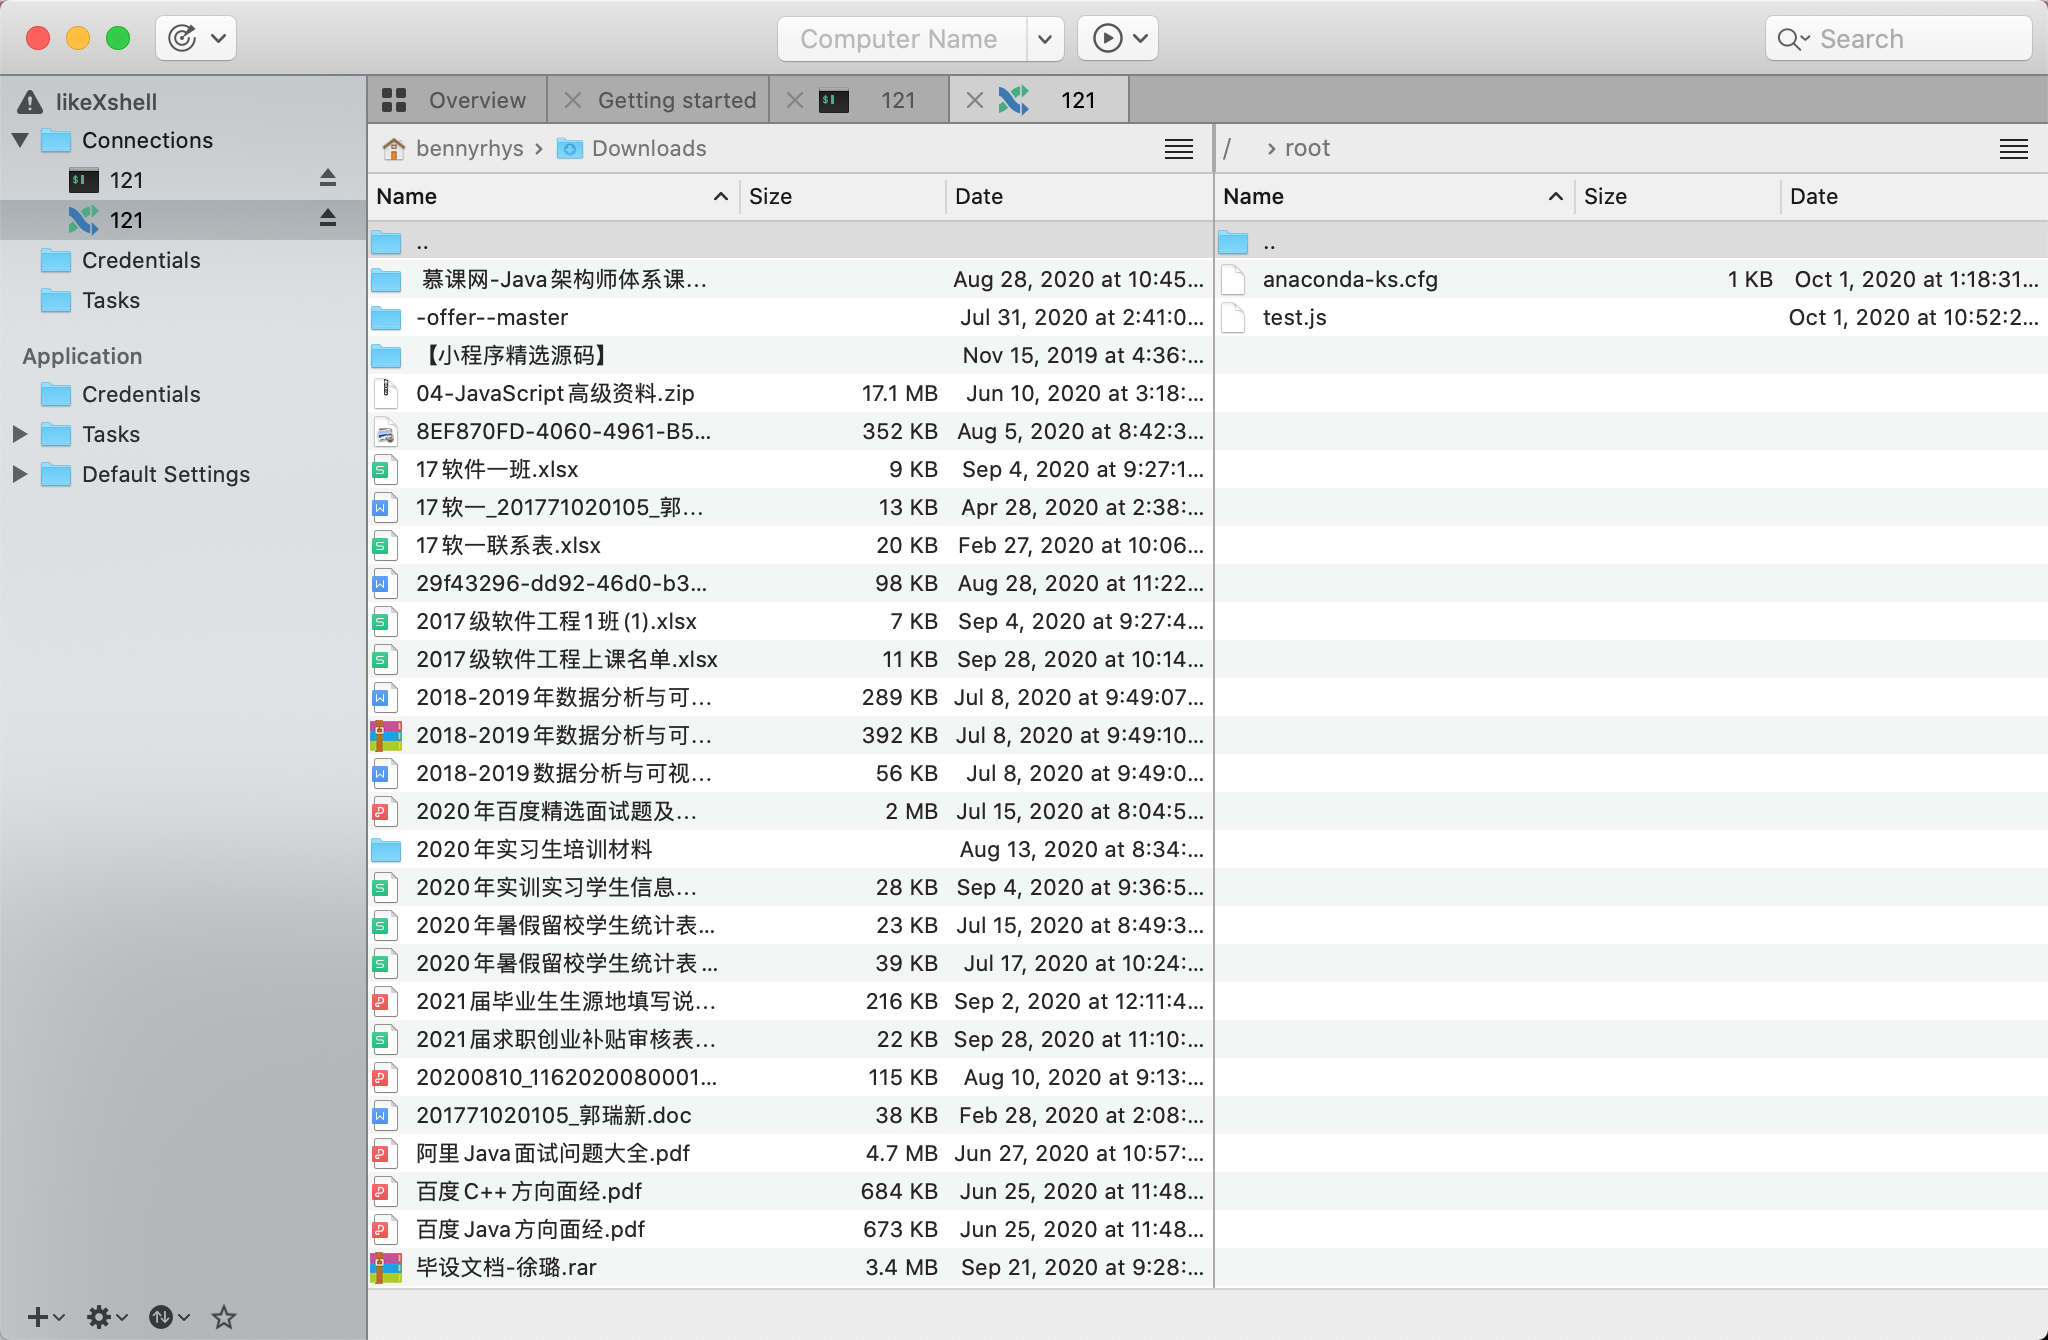Open the connection protocol menu at bottom

[x=168, y=1317]
